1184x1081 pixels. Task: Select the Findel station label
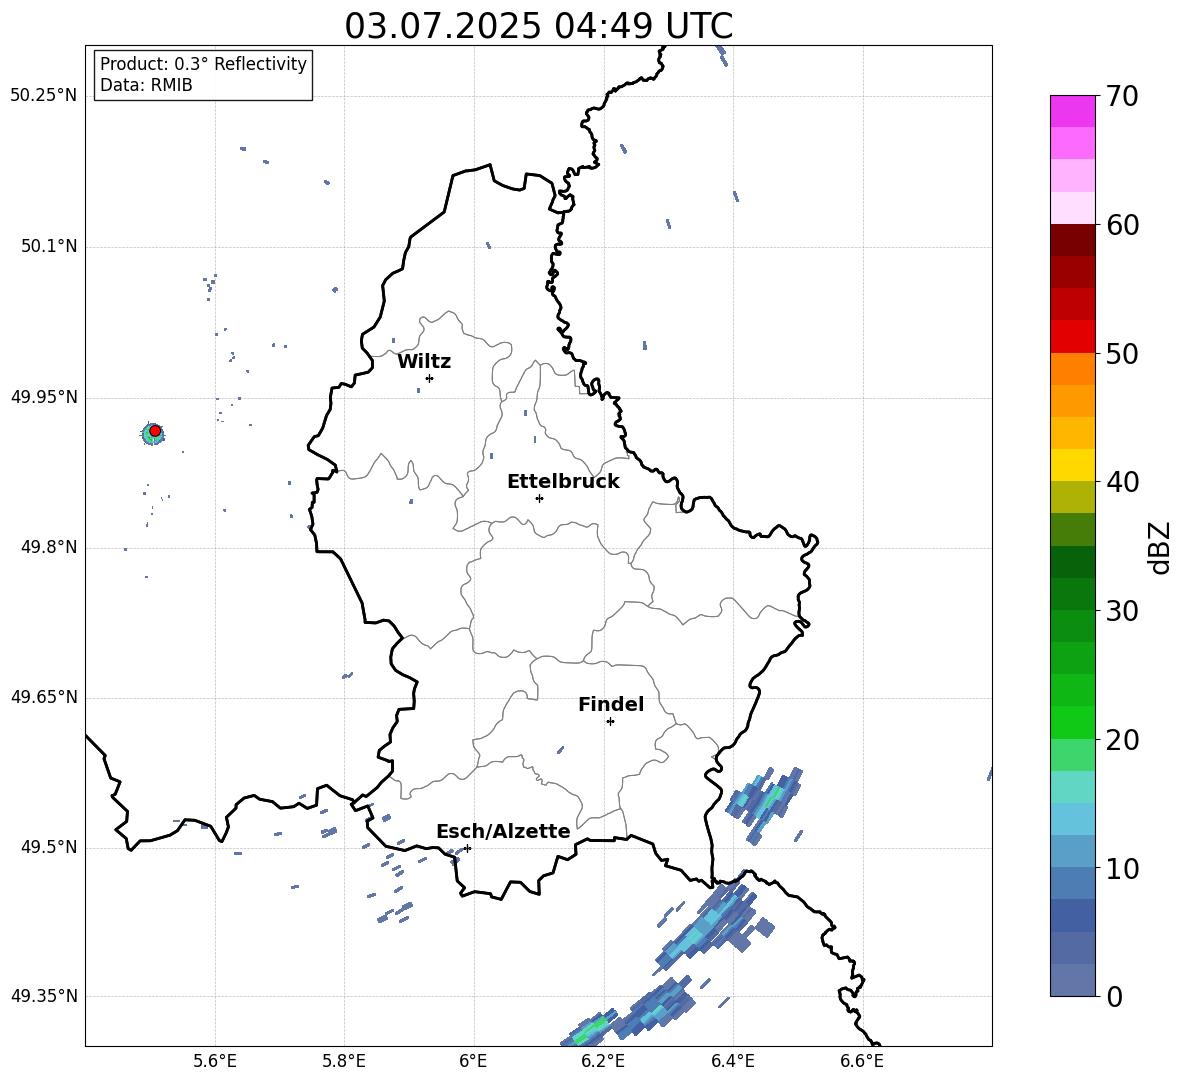(x=611, y=705)
